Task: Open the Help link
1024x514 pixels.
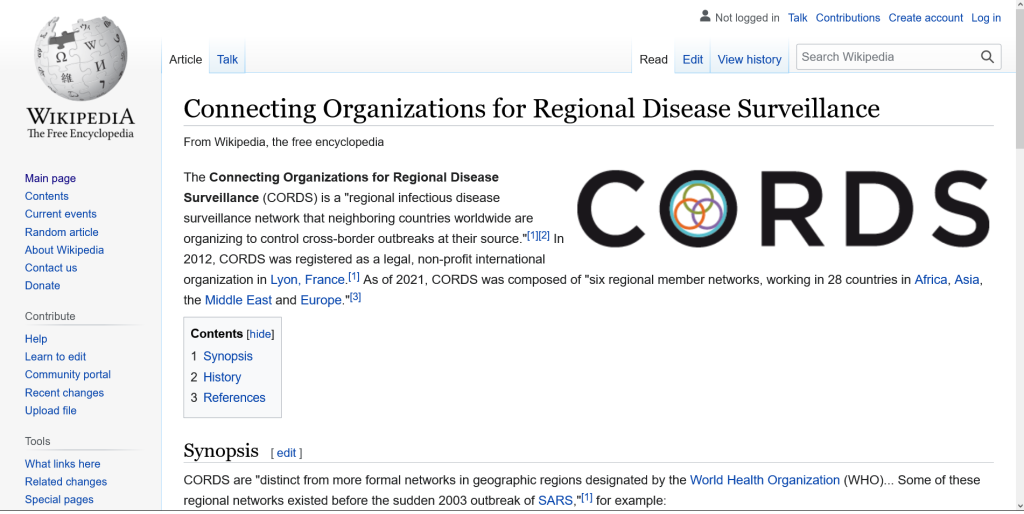Action: (x=36, y=339)
